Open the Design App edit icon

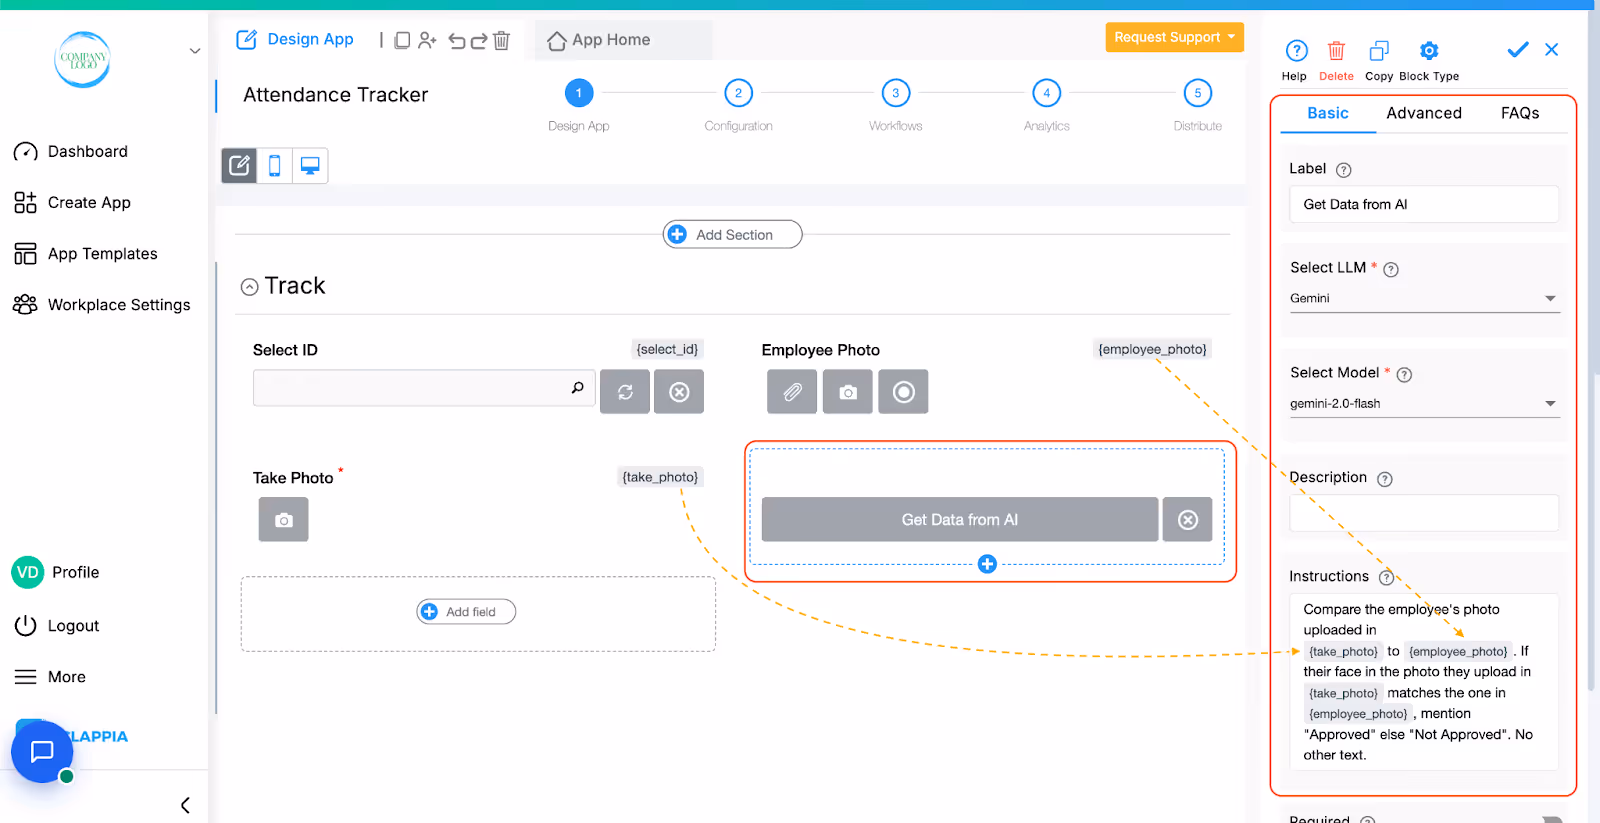pos(246,40)
